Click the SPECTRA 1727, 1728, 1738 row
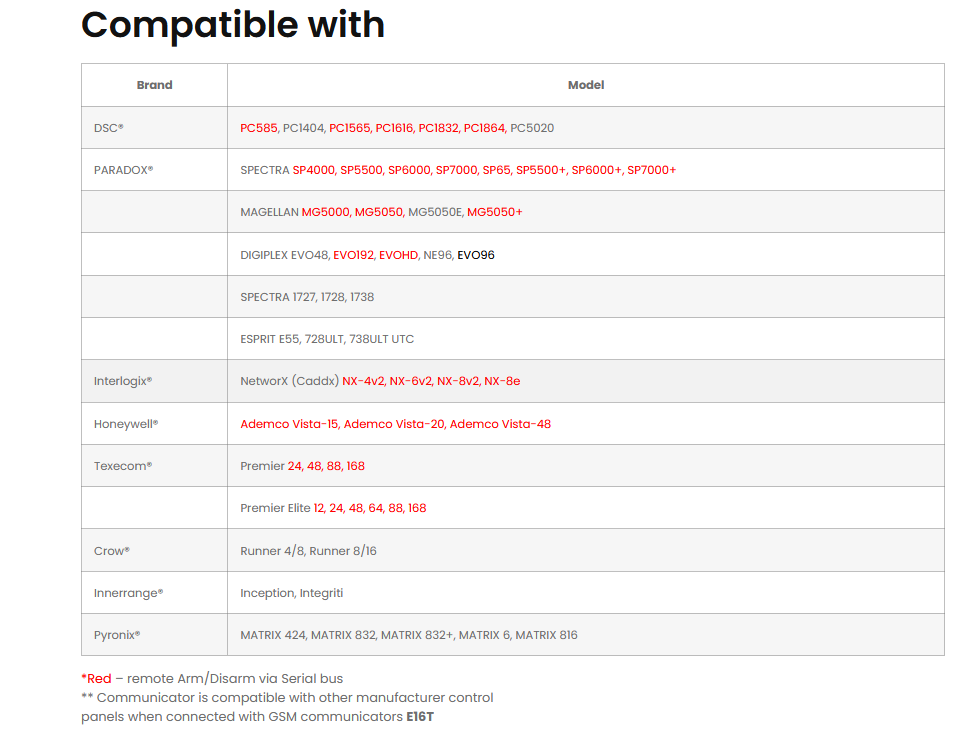Image resolution: width=973 pixels, height=733 pixels. click(307, 297)
